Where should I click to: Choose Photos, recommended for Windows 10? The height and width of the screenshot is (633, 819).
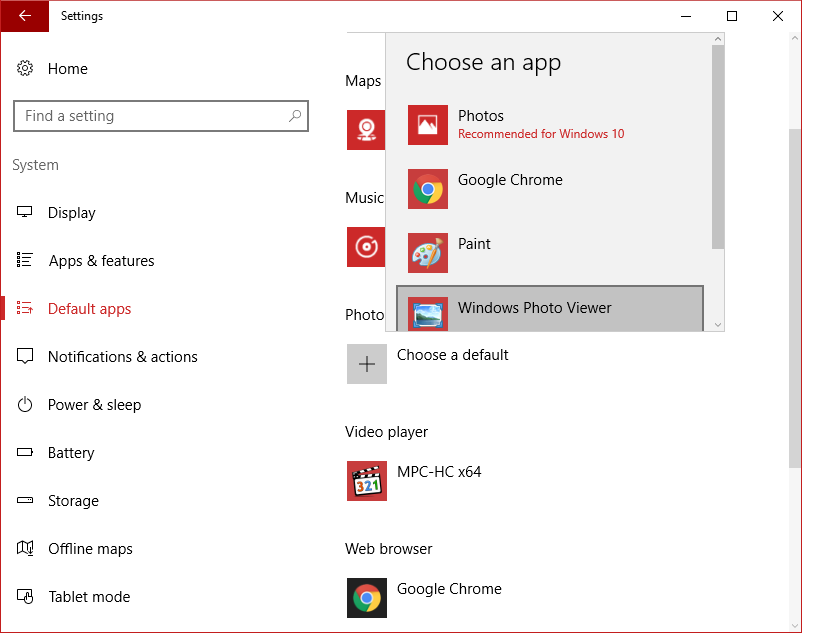549,125
